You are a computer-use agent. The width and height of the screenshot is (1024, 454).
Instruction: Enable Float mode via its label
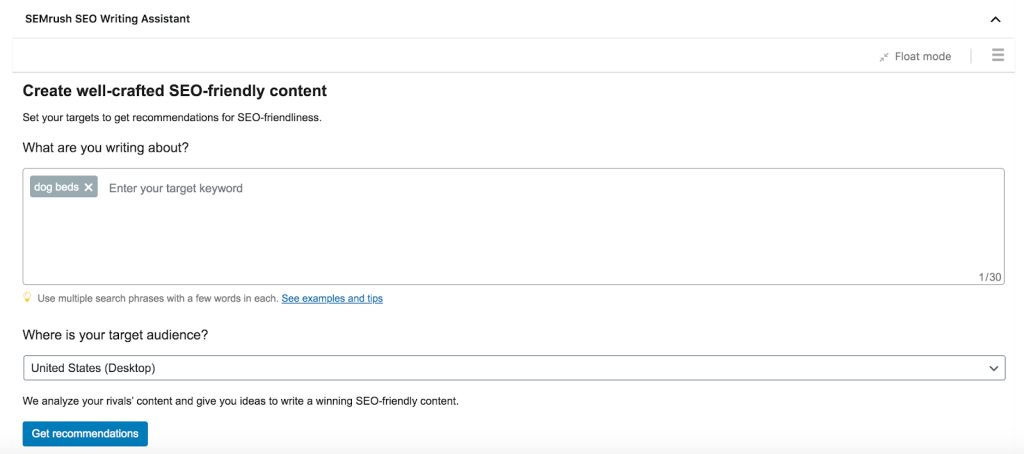922,57
